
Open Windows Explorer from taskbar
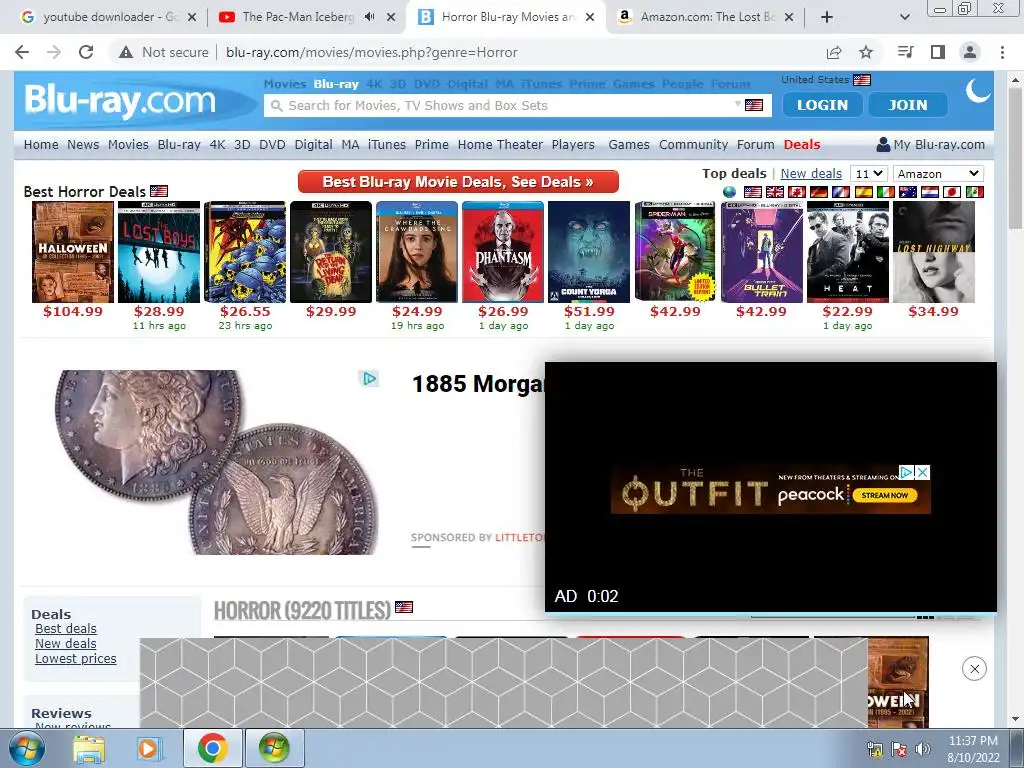click(x=88, y=748)
